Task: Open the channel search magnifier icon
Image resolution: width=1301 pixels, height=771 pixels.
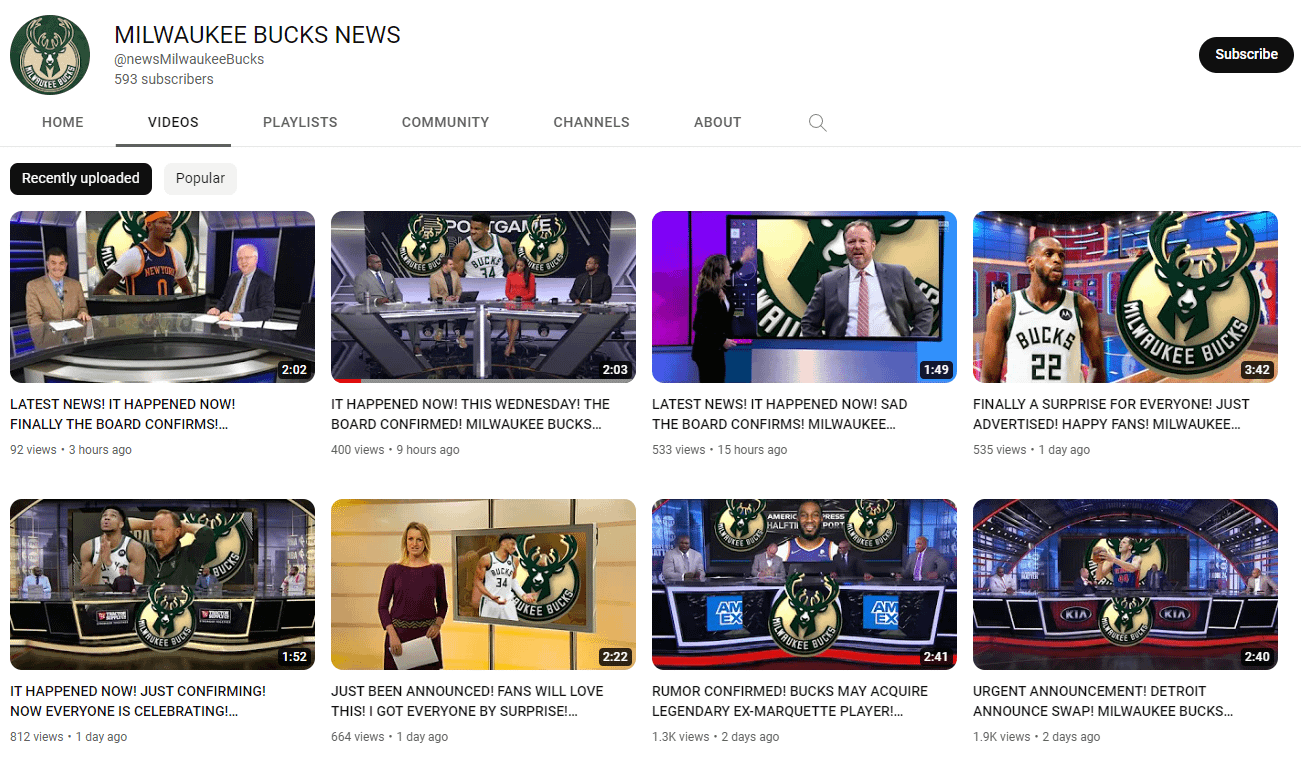Action: (817, 123)
